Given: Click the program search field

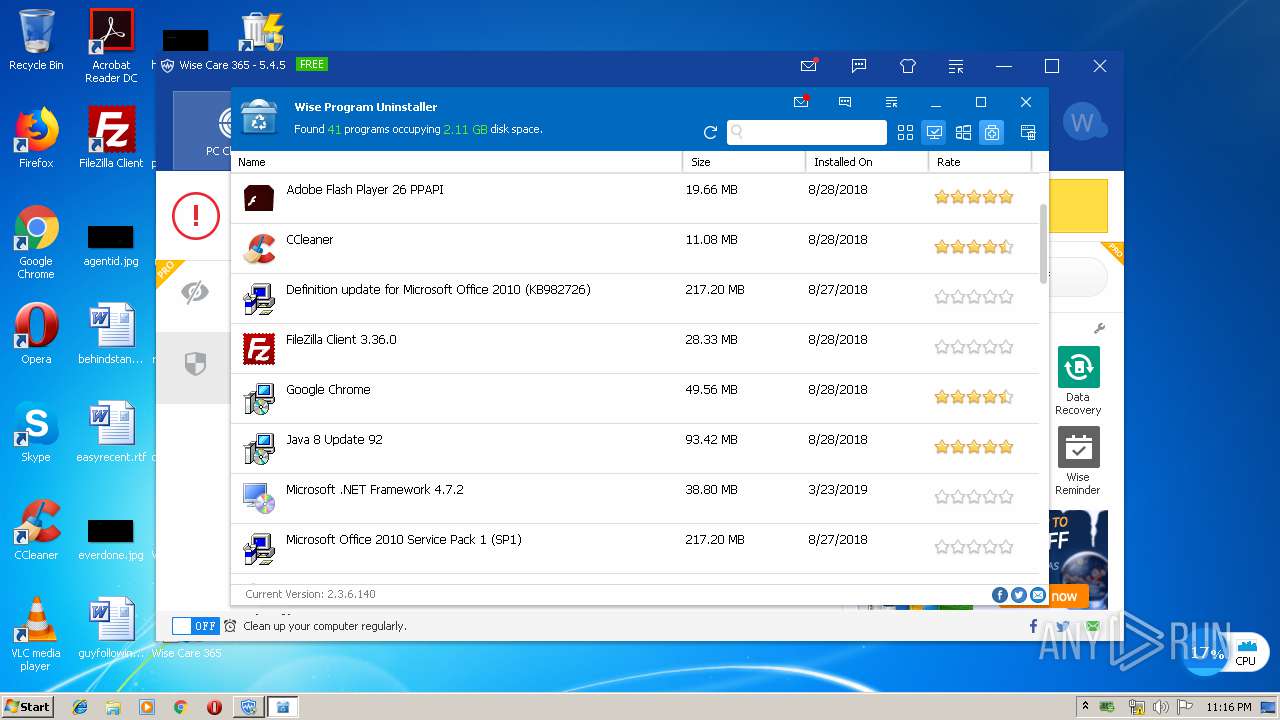Looking at the screenshot, I should tap(806, 132).
